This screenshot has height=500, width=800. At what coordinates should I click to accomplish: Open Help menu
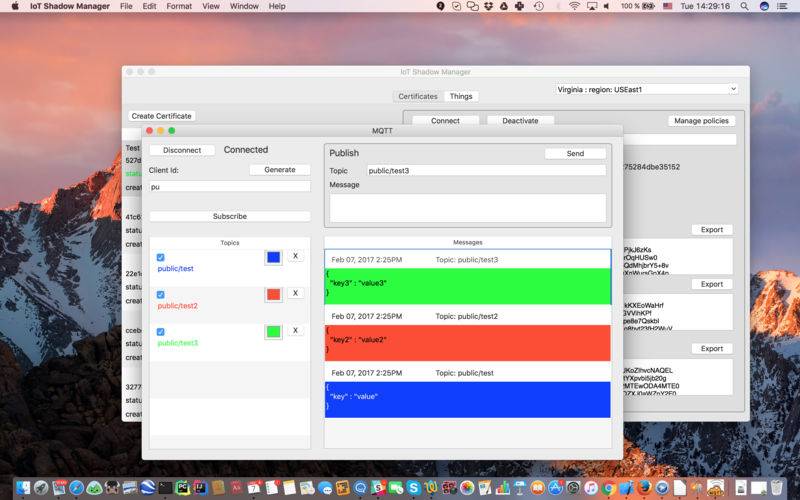tap(277, 6)
